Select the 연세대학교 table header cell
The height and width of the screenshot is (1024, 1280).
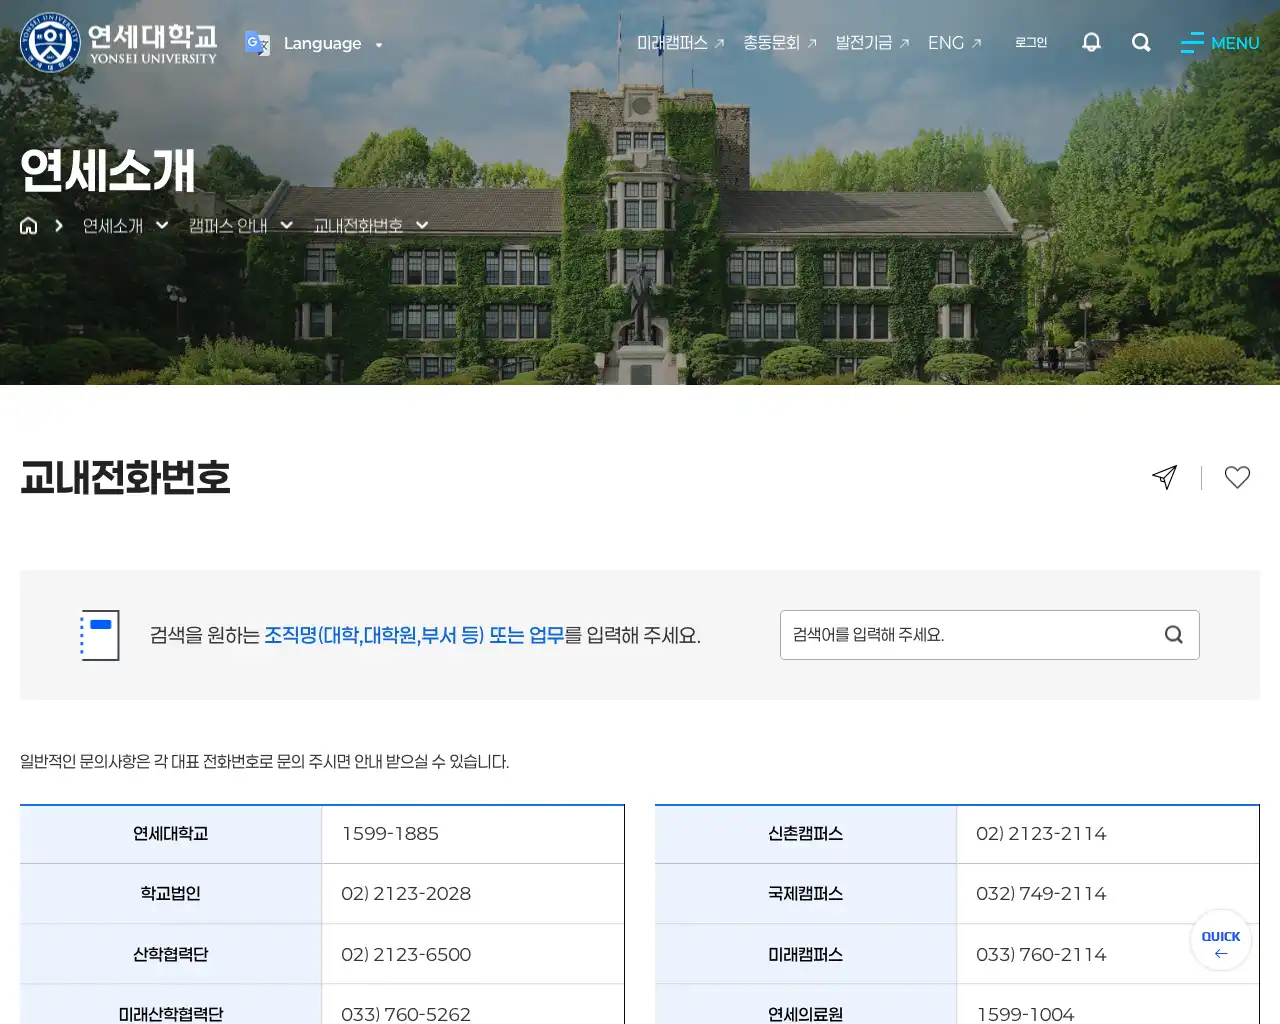point(171,834)
